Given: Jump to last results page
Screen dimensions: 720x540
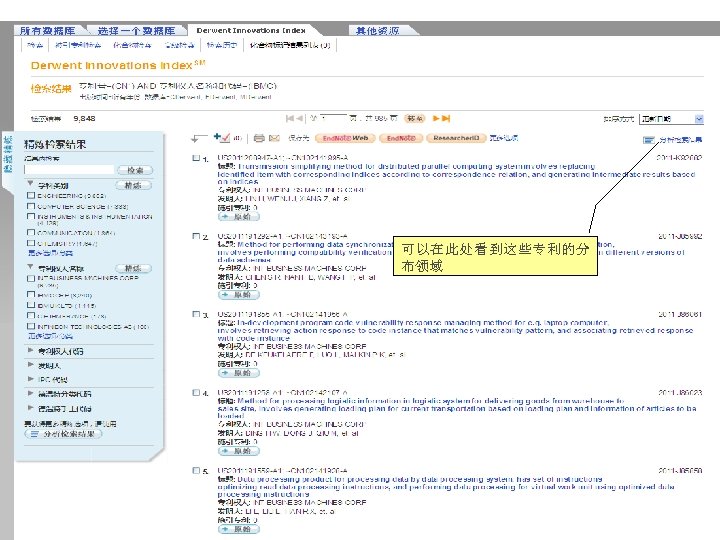Looking at the screenshot, I should coord(446,118).
